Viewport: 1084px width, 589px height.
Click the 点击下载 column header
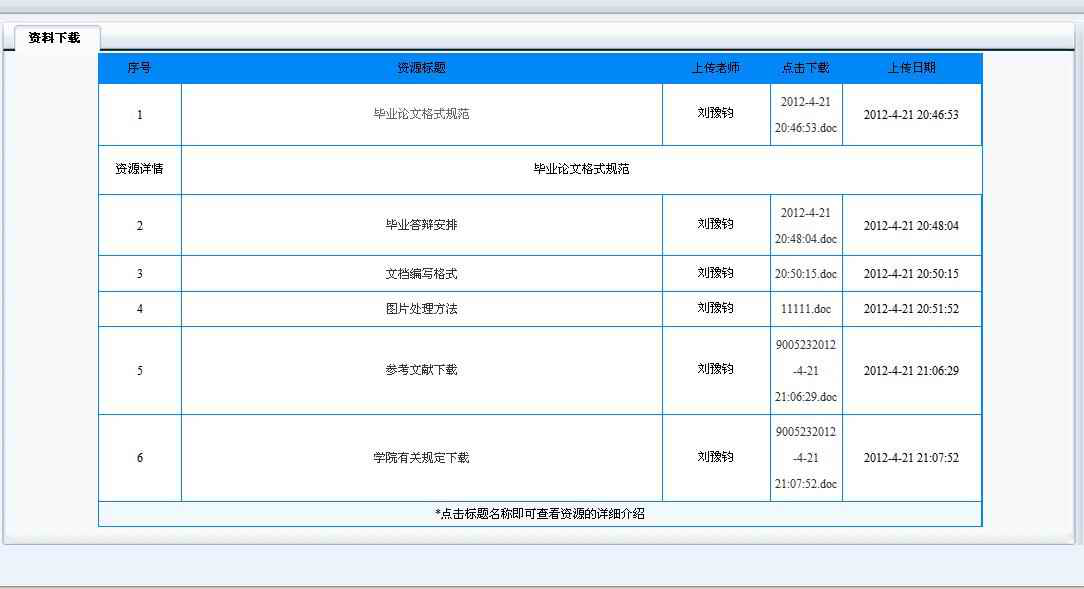[805, 68]
